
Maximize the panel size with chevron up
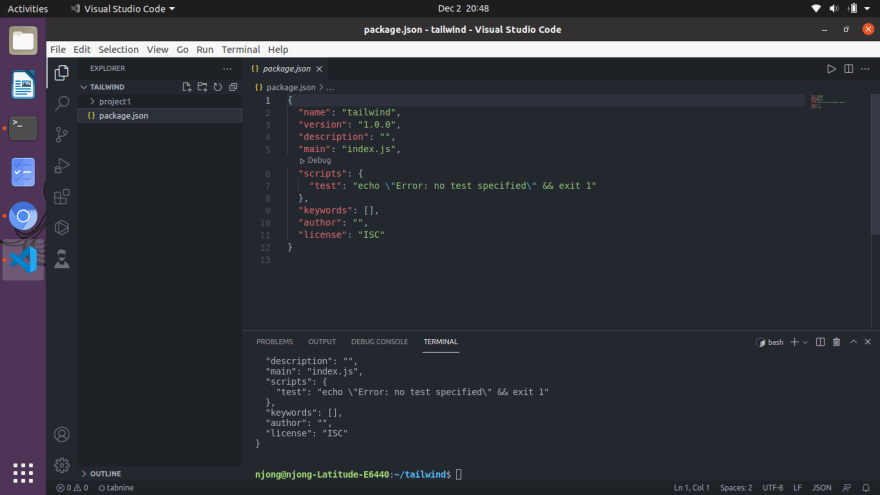click(854, 342)
